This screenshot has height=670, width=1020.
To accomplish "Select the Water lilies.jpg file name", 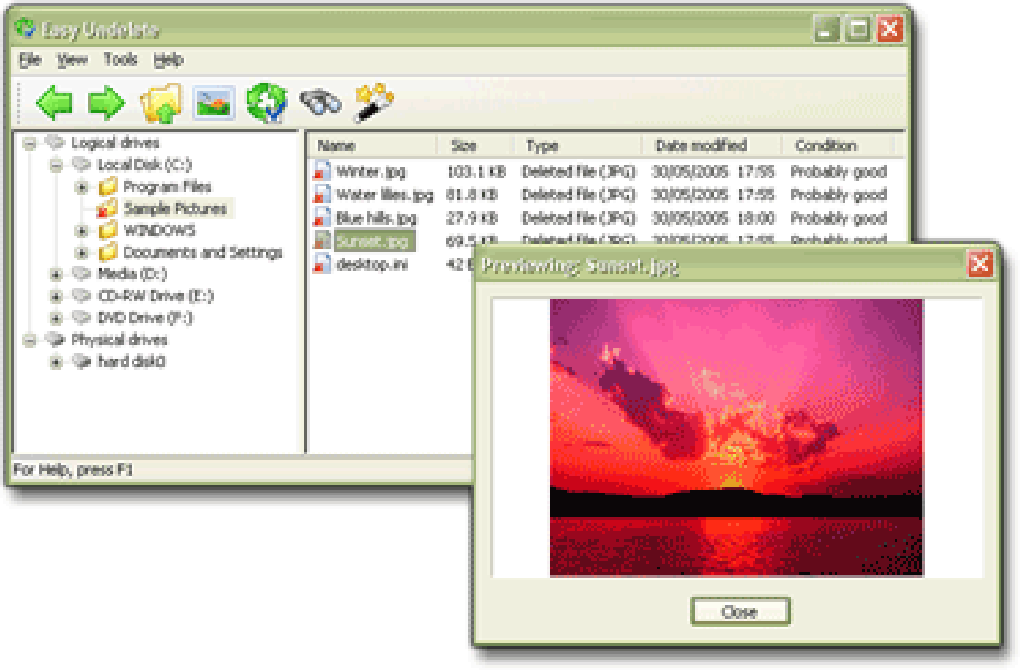I will click(x=384, y=194).
